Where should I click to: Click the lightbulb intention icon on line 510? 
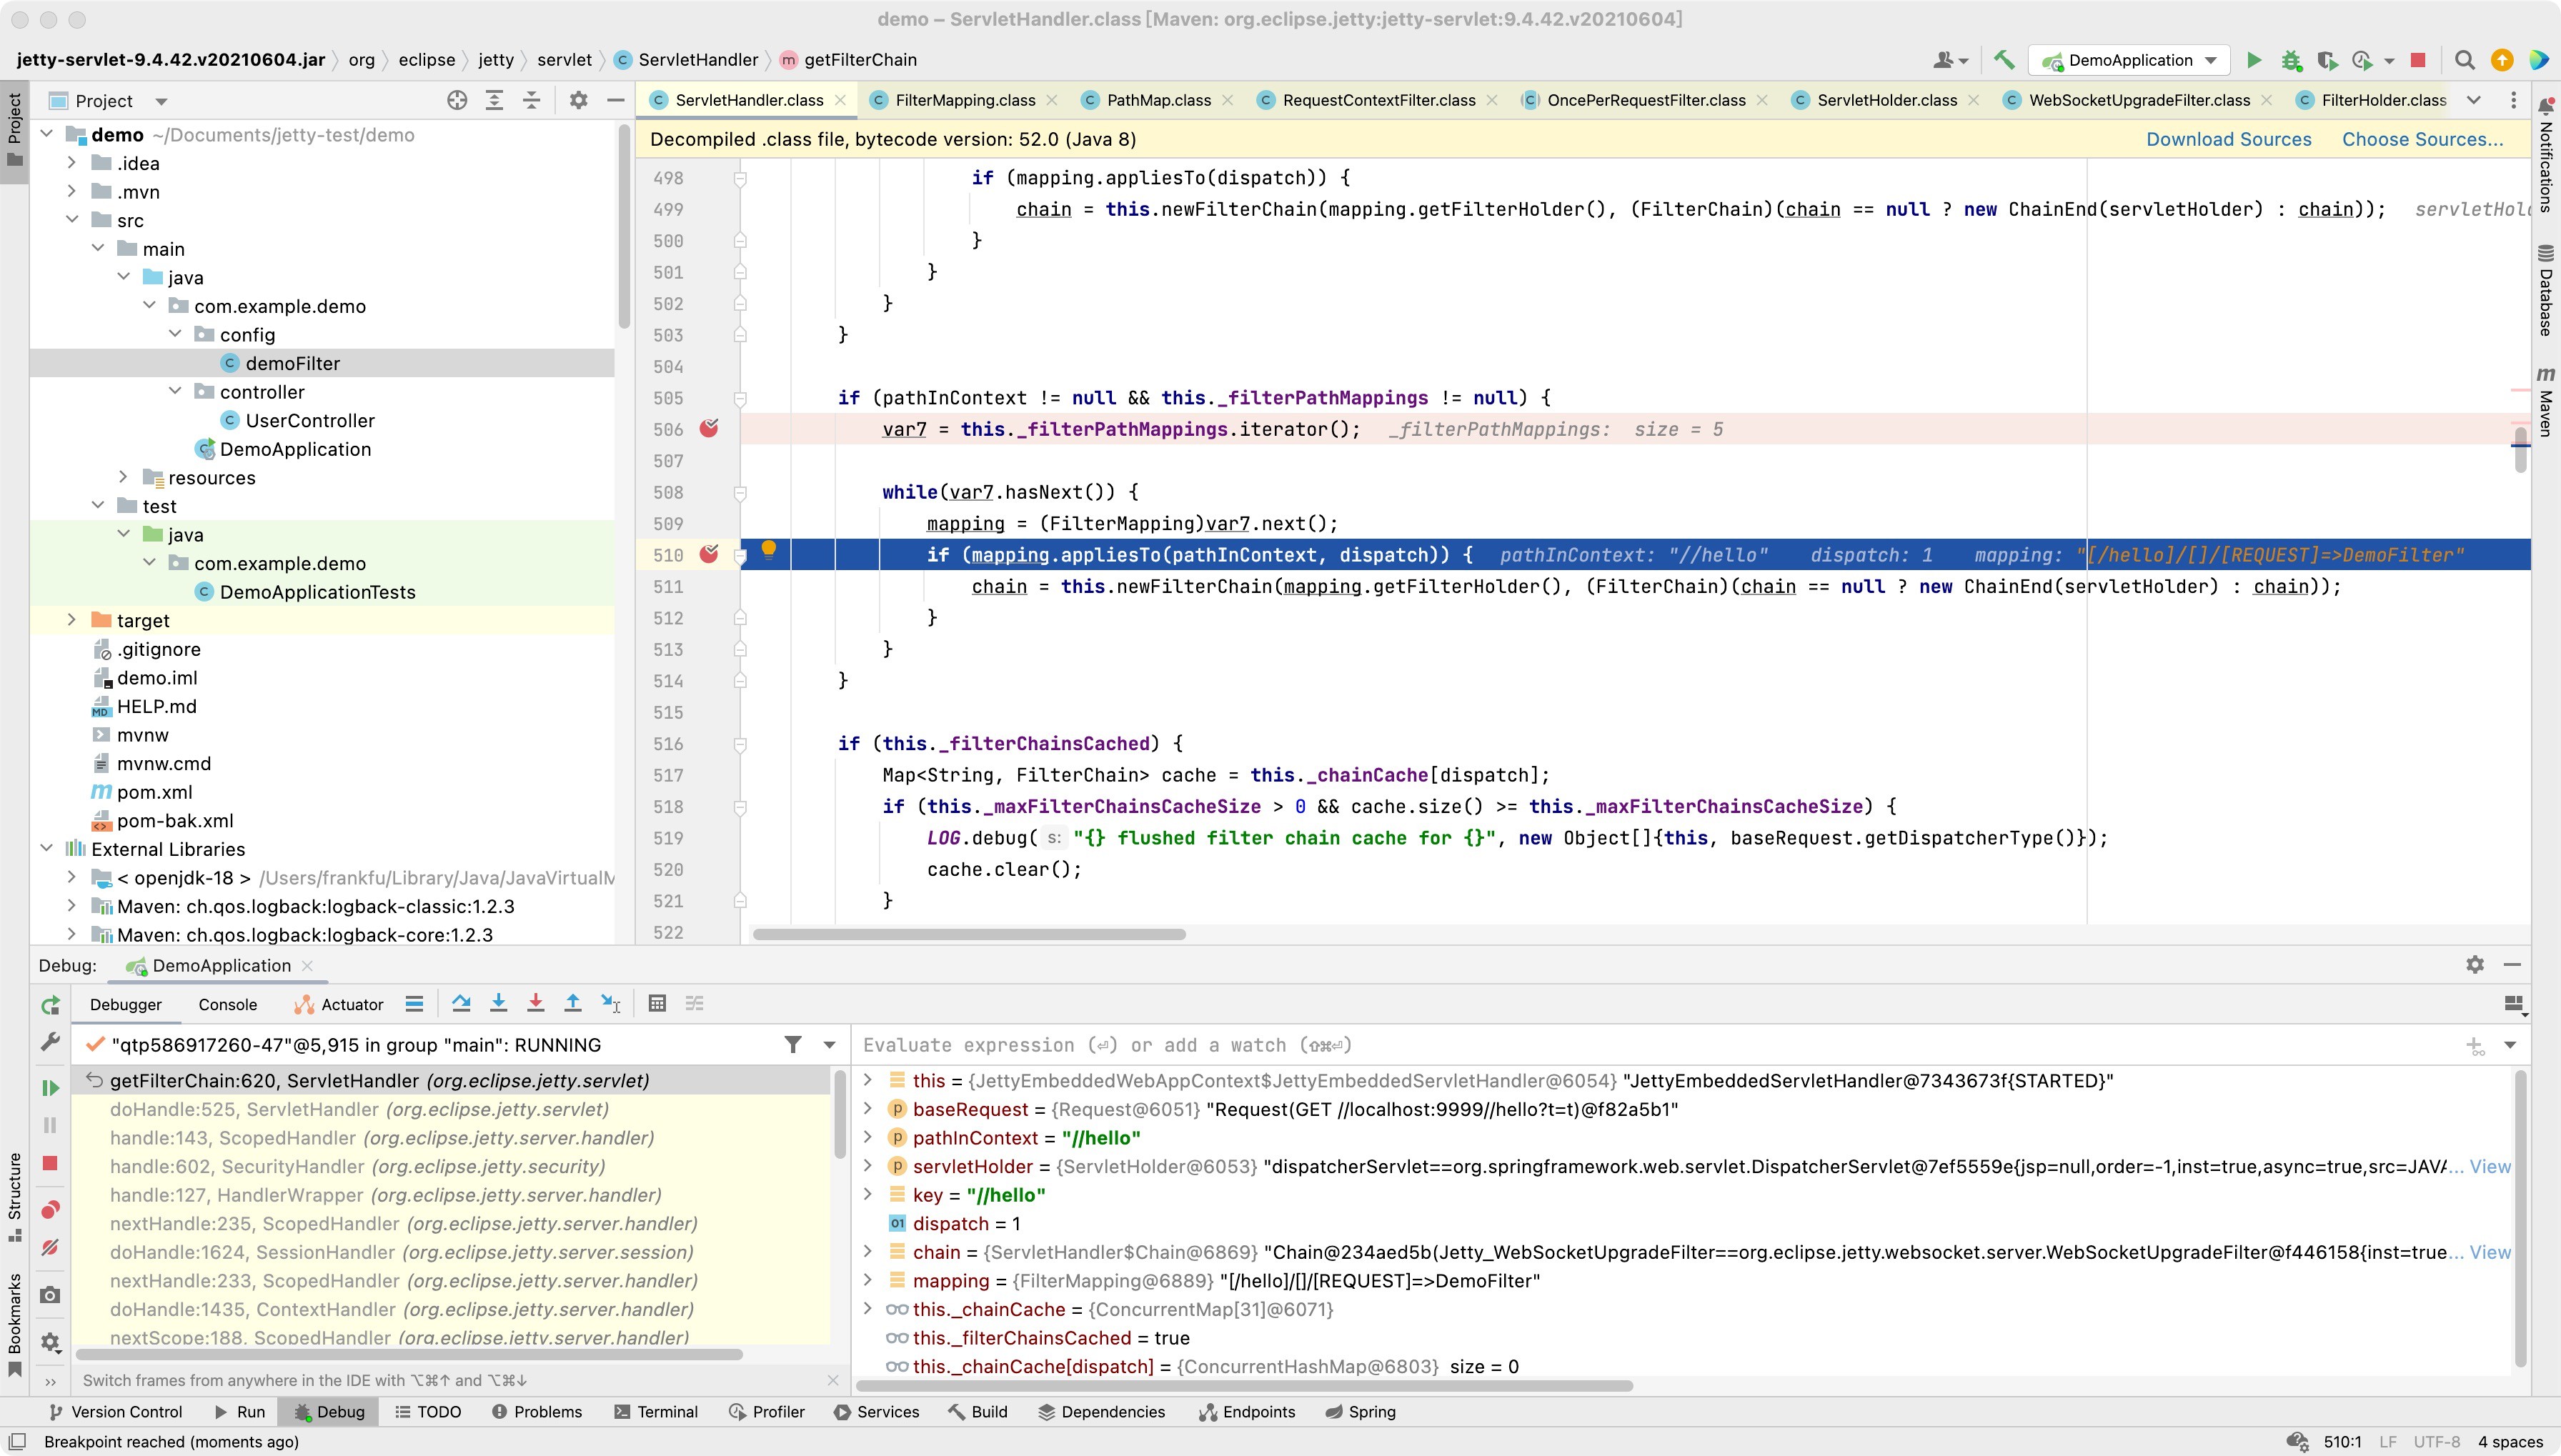point(769,548)
